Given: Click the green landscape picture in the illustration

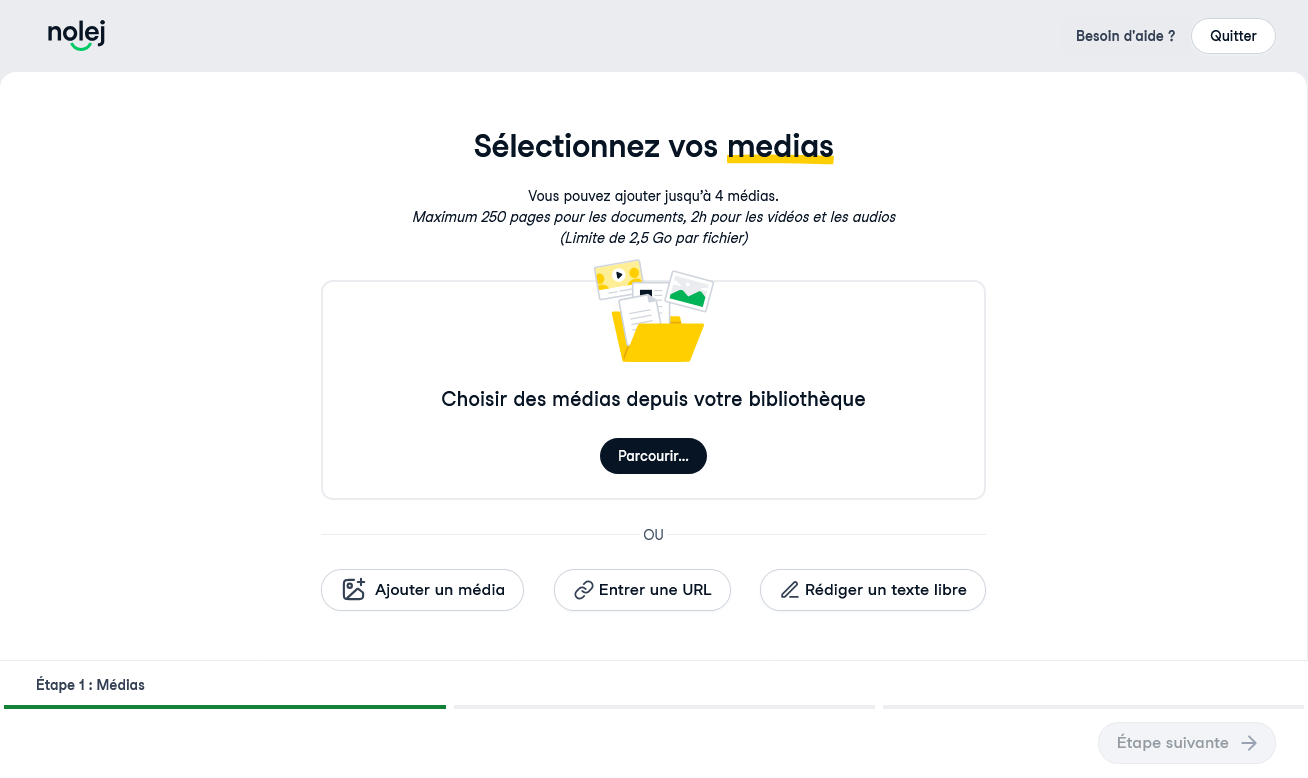Looking at the screenshot, I should [688, 292].
